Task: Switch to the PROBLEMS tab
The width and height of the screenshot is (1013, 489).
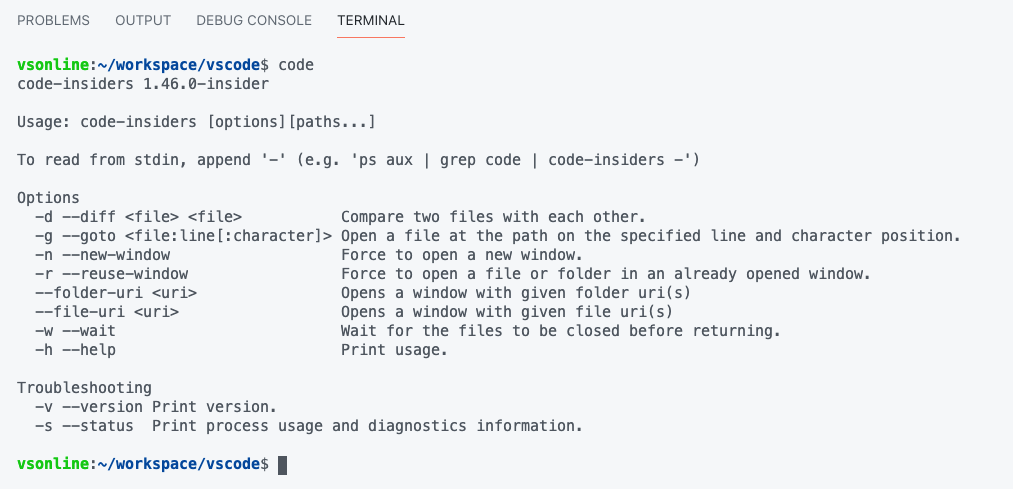Action: pos(53,20)
